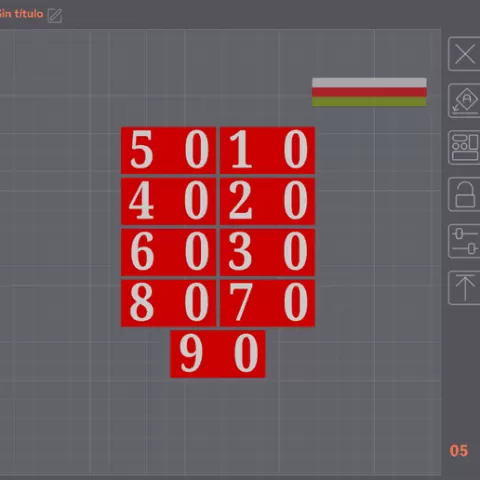This screenshot has width=480, height=480.
Task: Select the red tile showing 80
Action: coord(168,303)
